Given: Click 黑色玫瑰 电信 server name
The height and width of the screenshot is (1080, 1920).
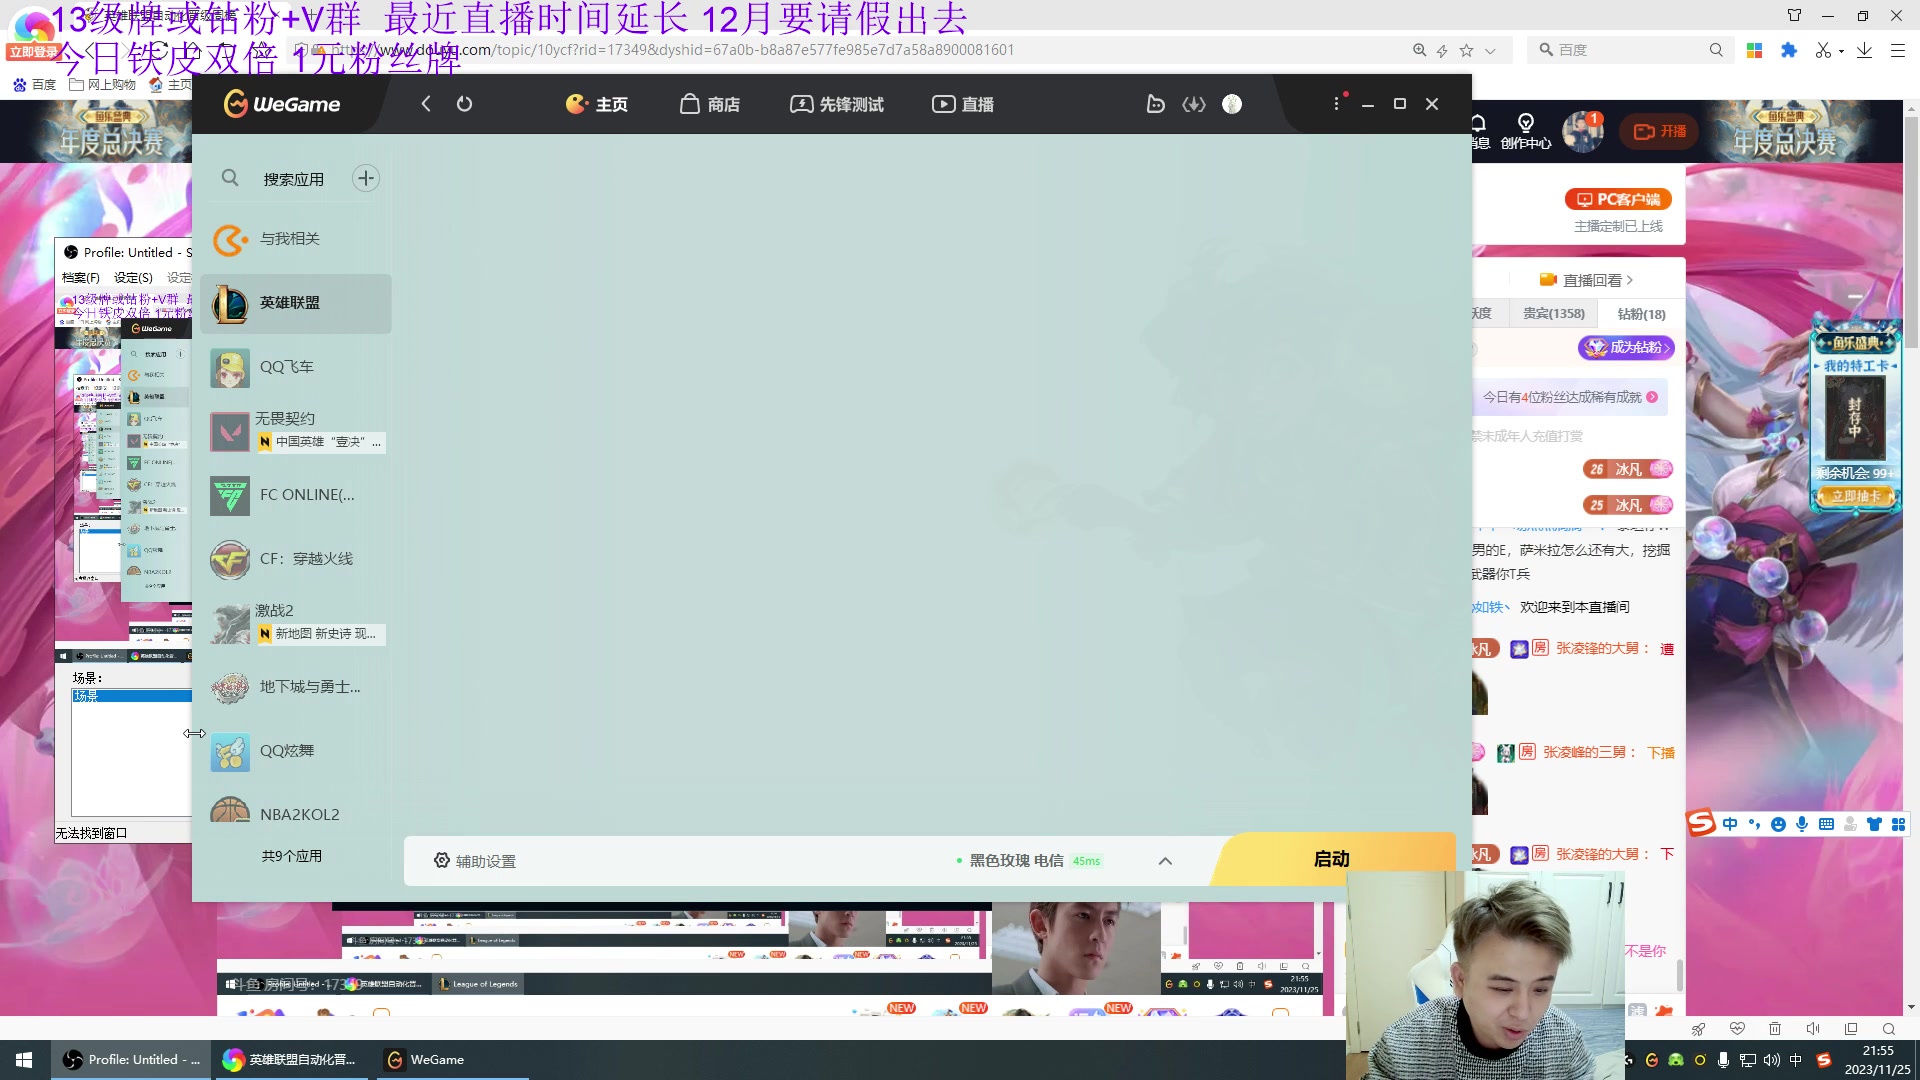Looking at the screenshot, I should pyautogui.click(x=1016, y=861).
